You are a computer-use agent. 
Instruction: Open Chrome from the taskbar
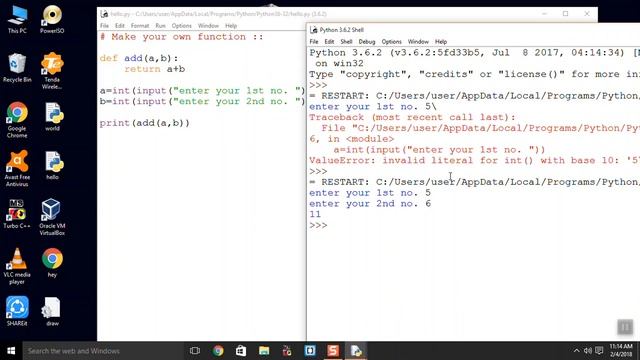point(218,351)
